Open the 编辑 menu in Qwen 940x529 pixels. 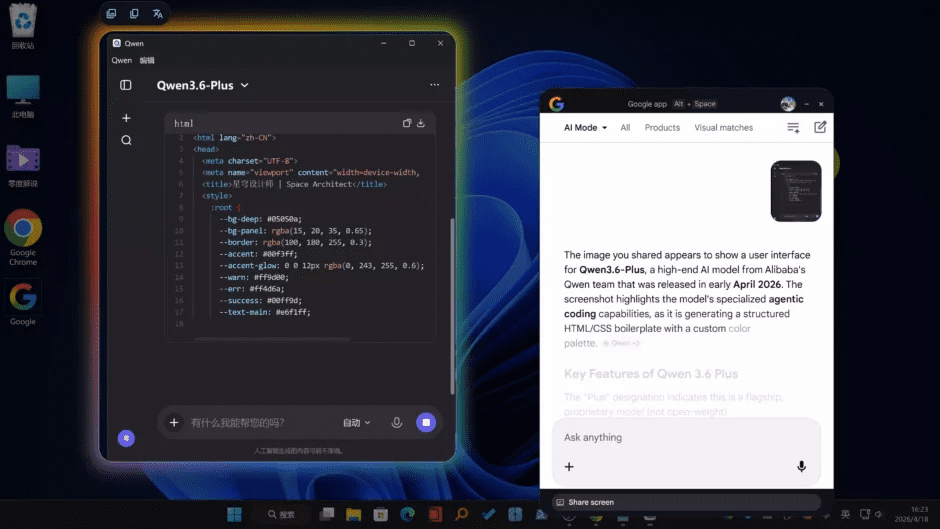click(x=147, y=60)
